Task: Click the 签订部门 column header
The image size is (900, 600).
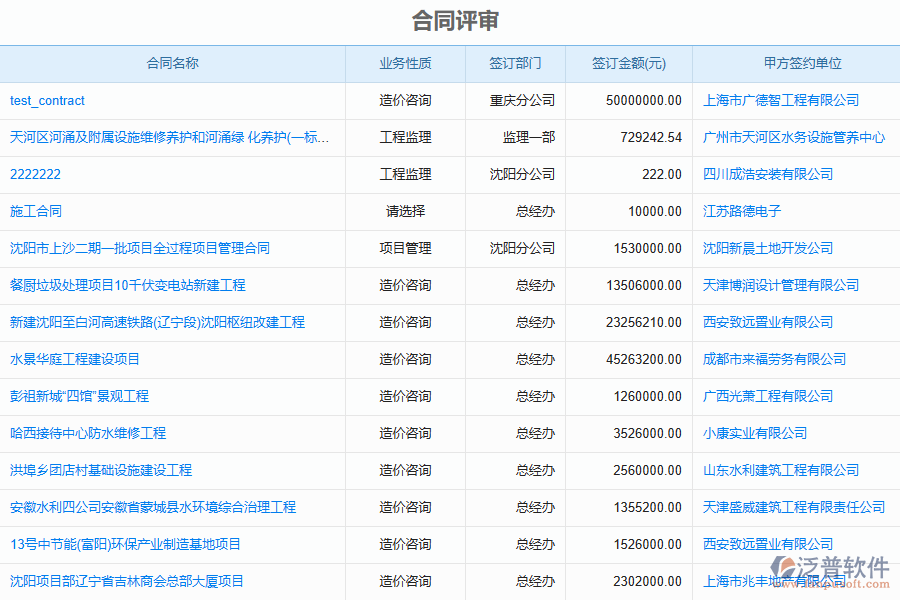Action: (515, 63)
